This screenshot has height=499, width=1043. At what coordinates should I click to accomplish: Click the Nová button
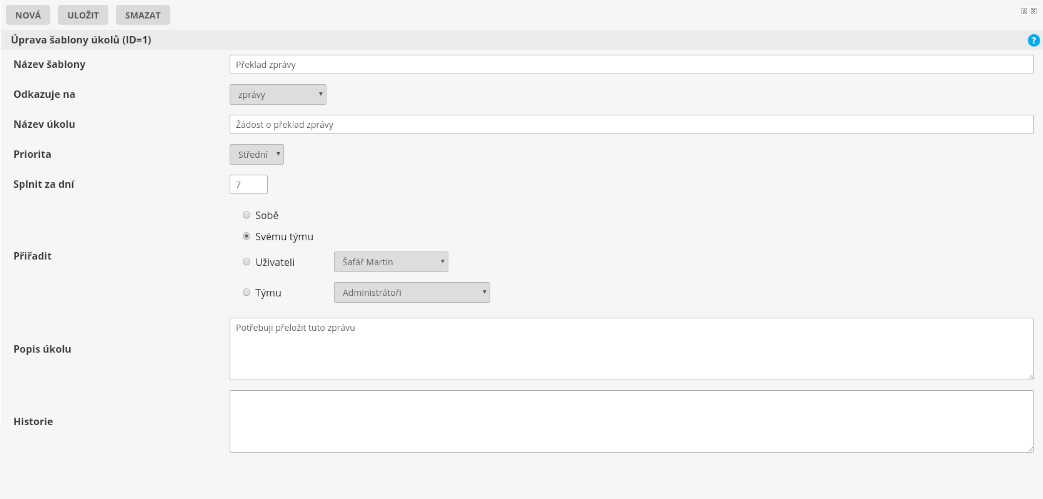tap(28, 15)
